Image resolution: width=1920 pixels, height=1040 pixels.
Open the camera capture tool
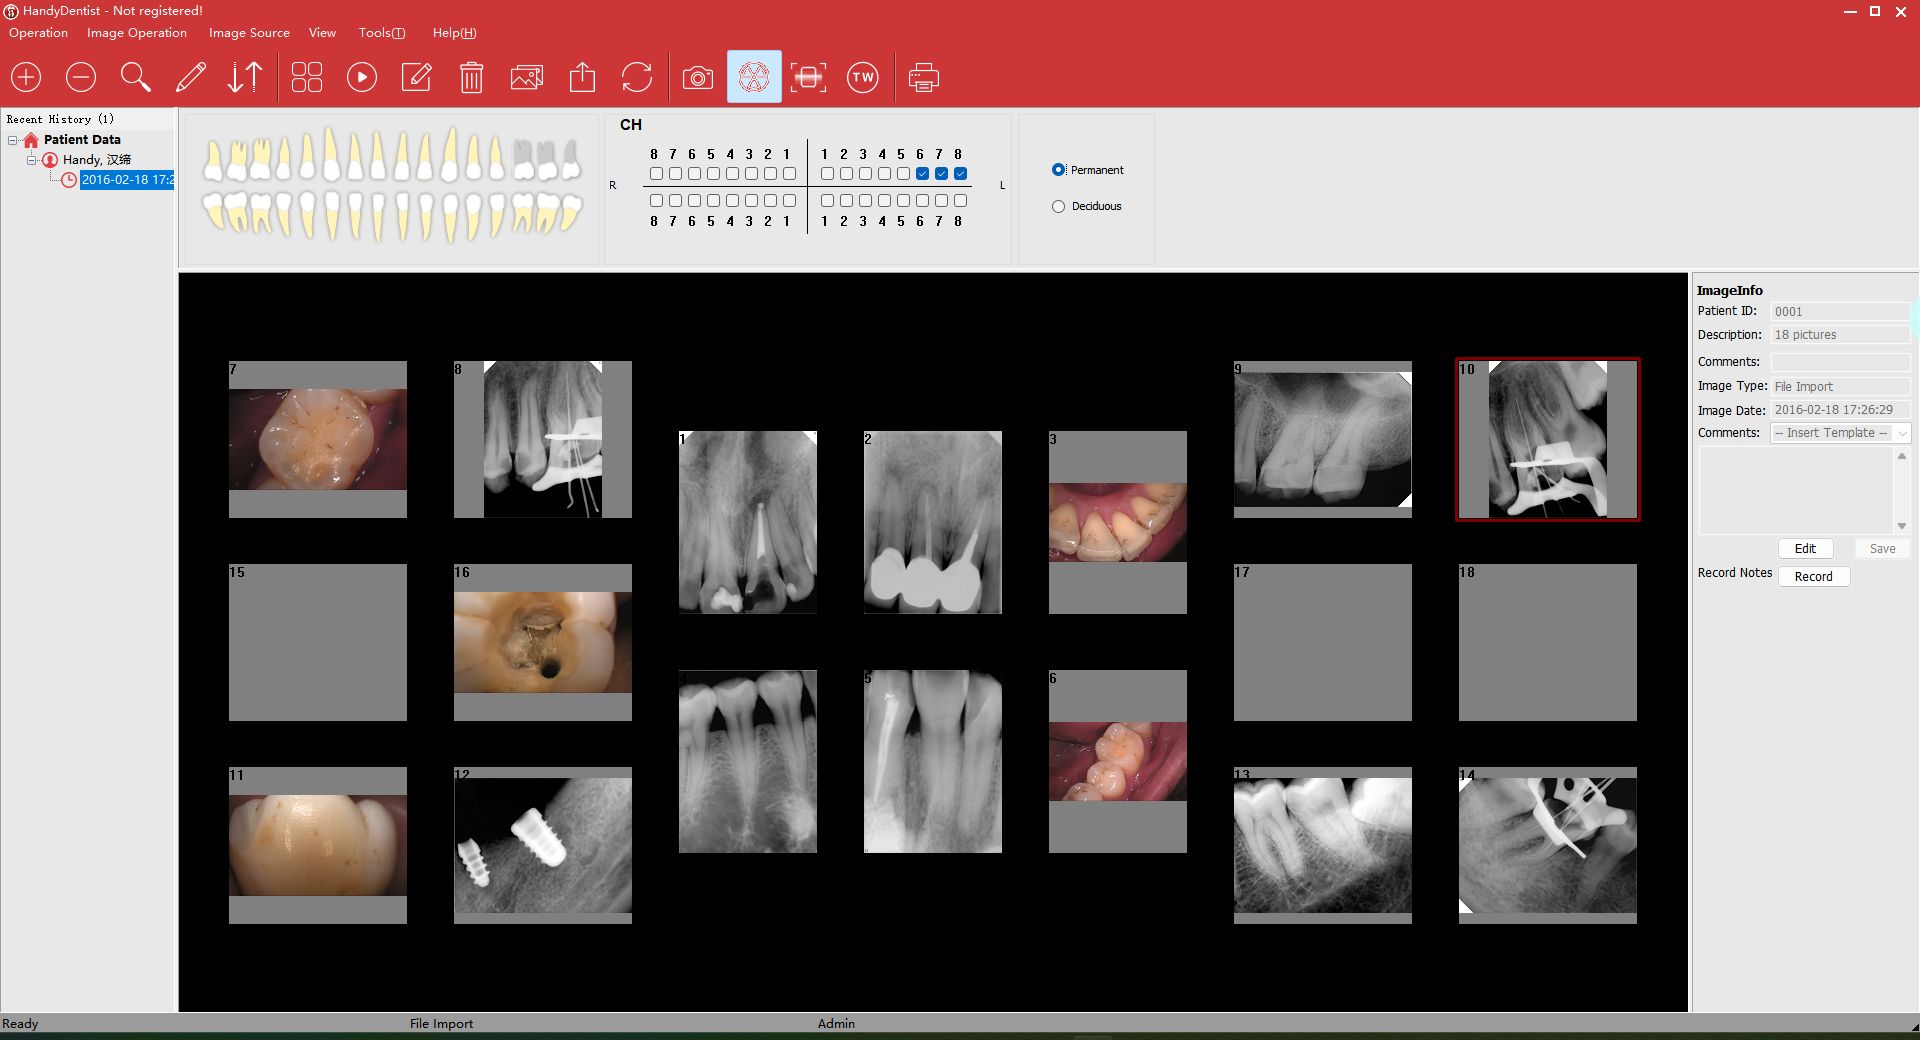[697, 77]
